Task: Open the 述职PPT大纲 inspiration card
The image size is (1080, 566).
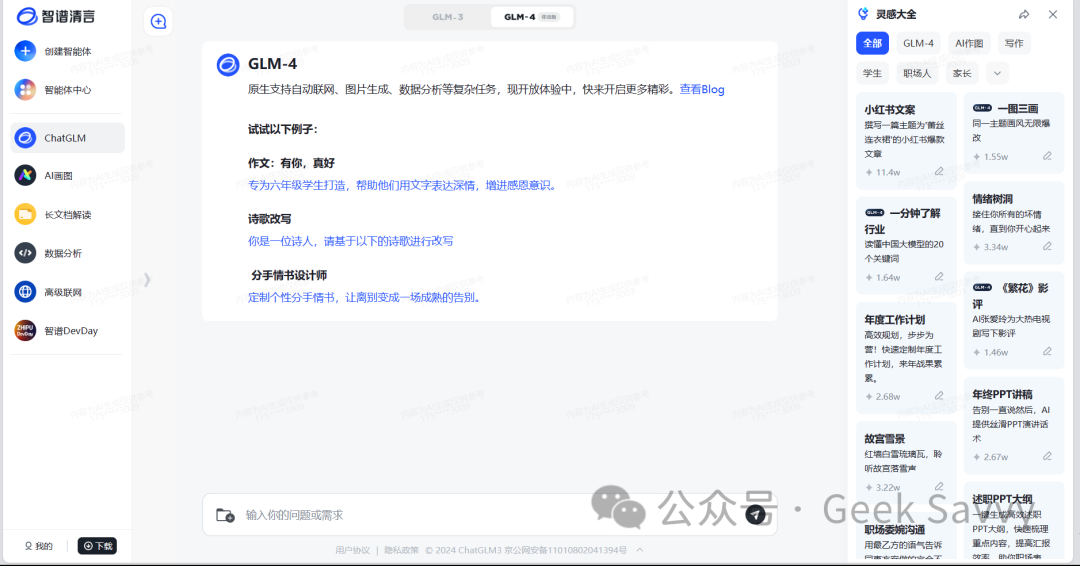Action: (1013, 521)
